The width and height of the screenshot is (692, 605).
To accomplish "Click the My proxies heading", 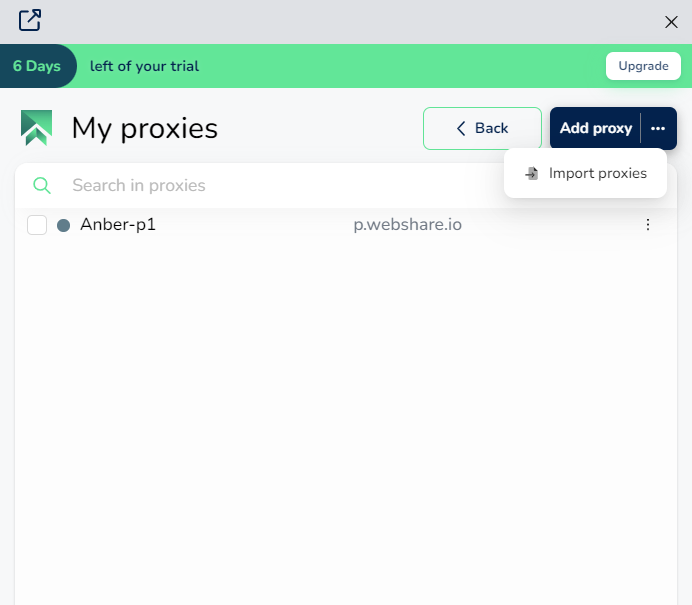I will click(x=145, y=128).
